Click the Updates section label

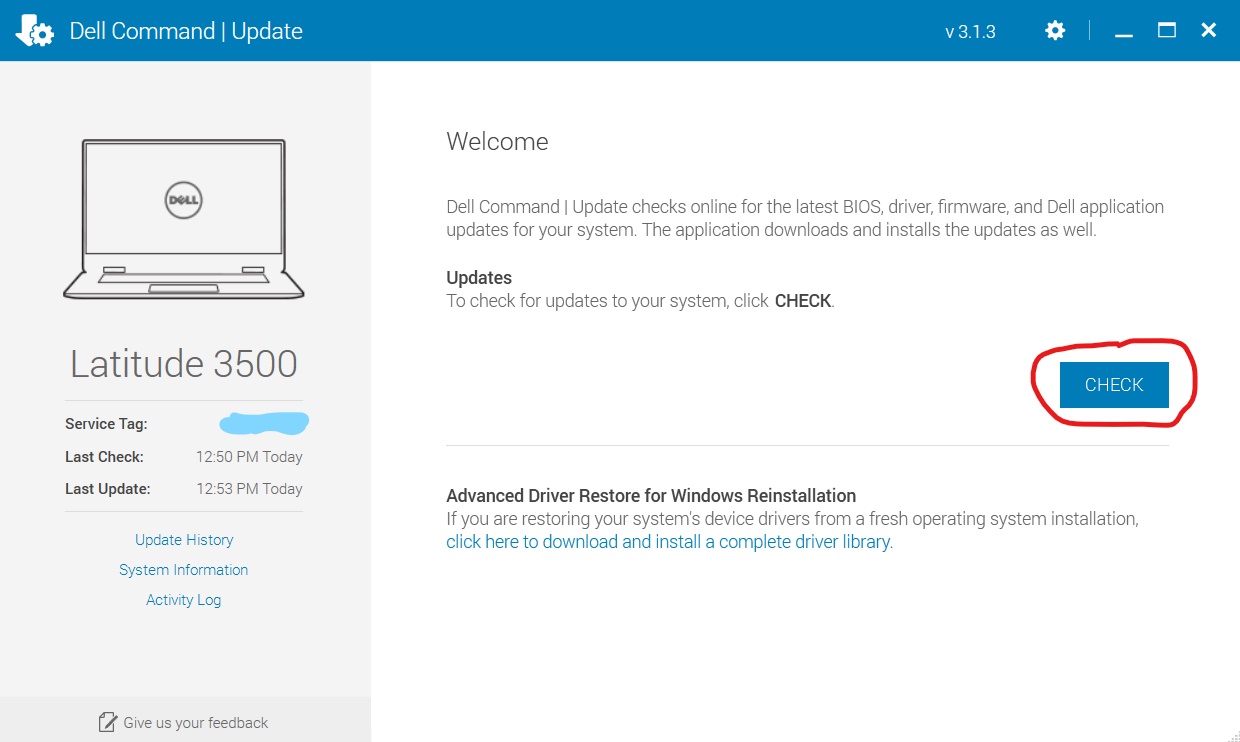477,277
